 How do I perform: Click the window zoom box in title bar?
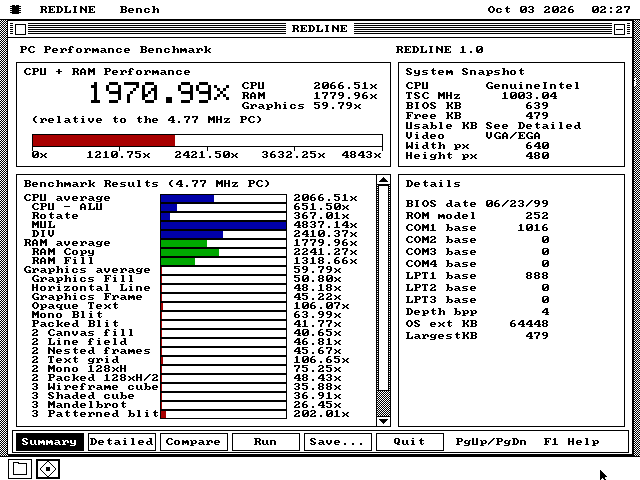click(619, 29)
